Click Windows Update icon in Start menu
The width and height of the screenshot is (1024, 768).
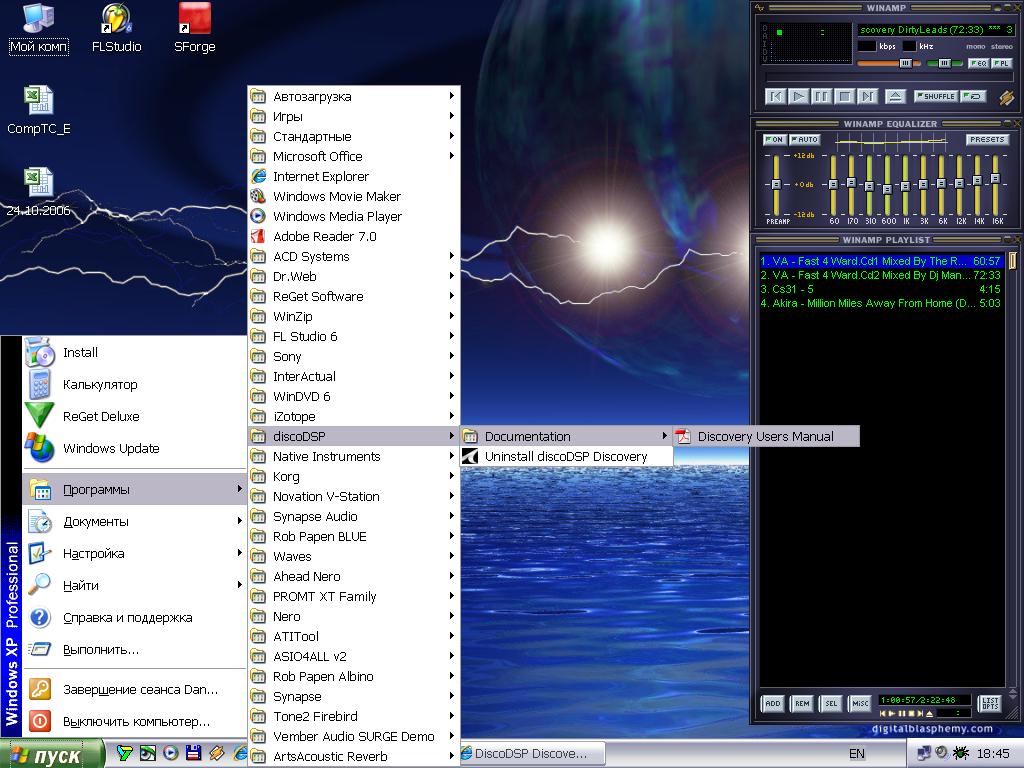pyautogui.click(x=40, y=448)
